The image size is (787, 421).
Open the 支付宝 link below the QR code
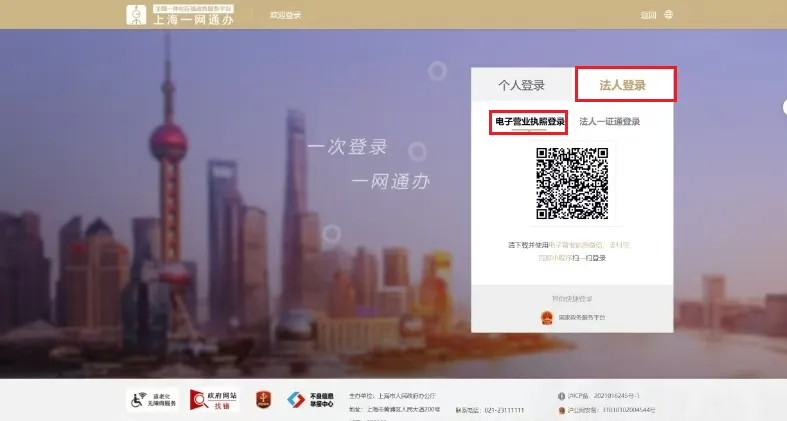(618, 245)
